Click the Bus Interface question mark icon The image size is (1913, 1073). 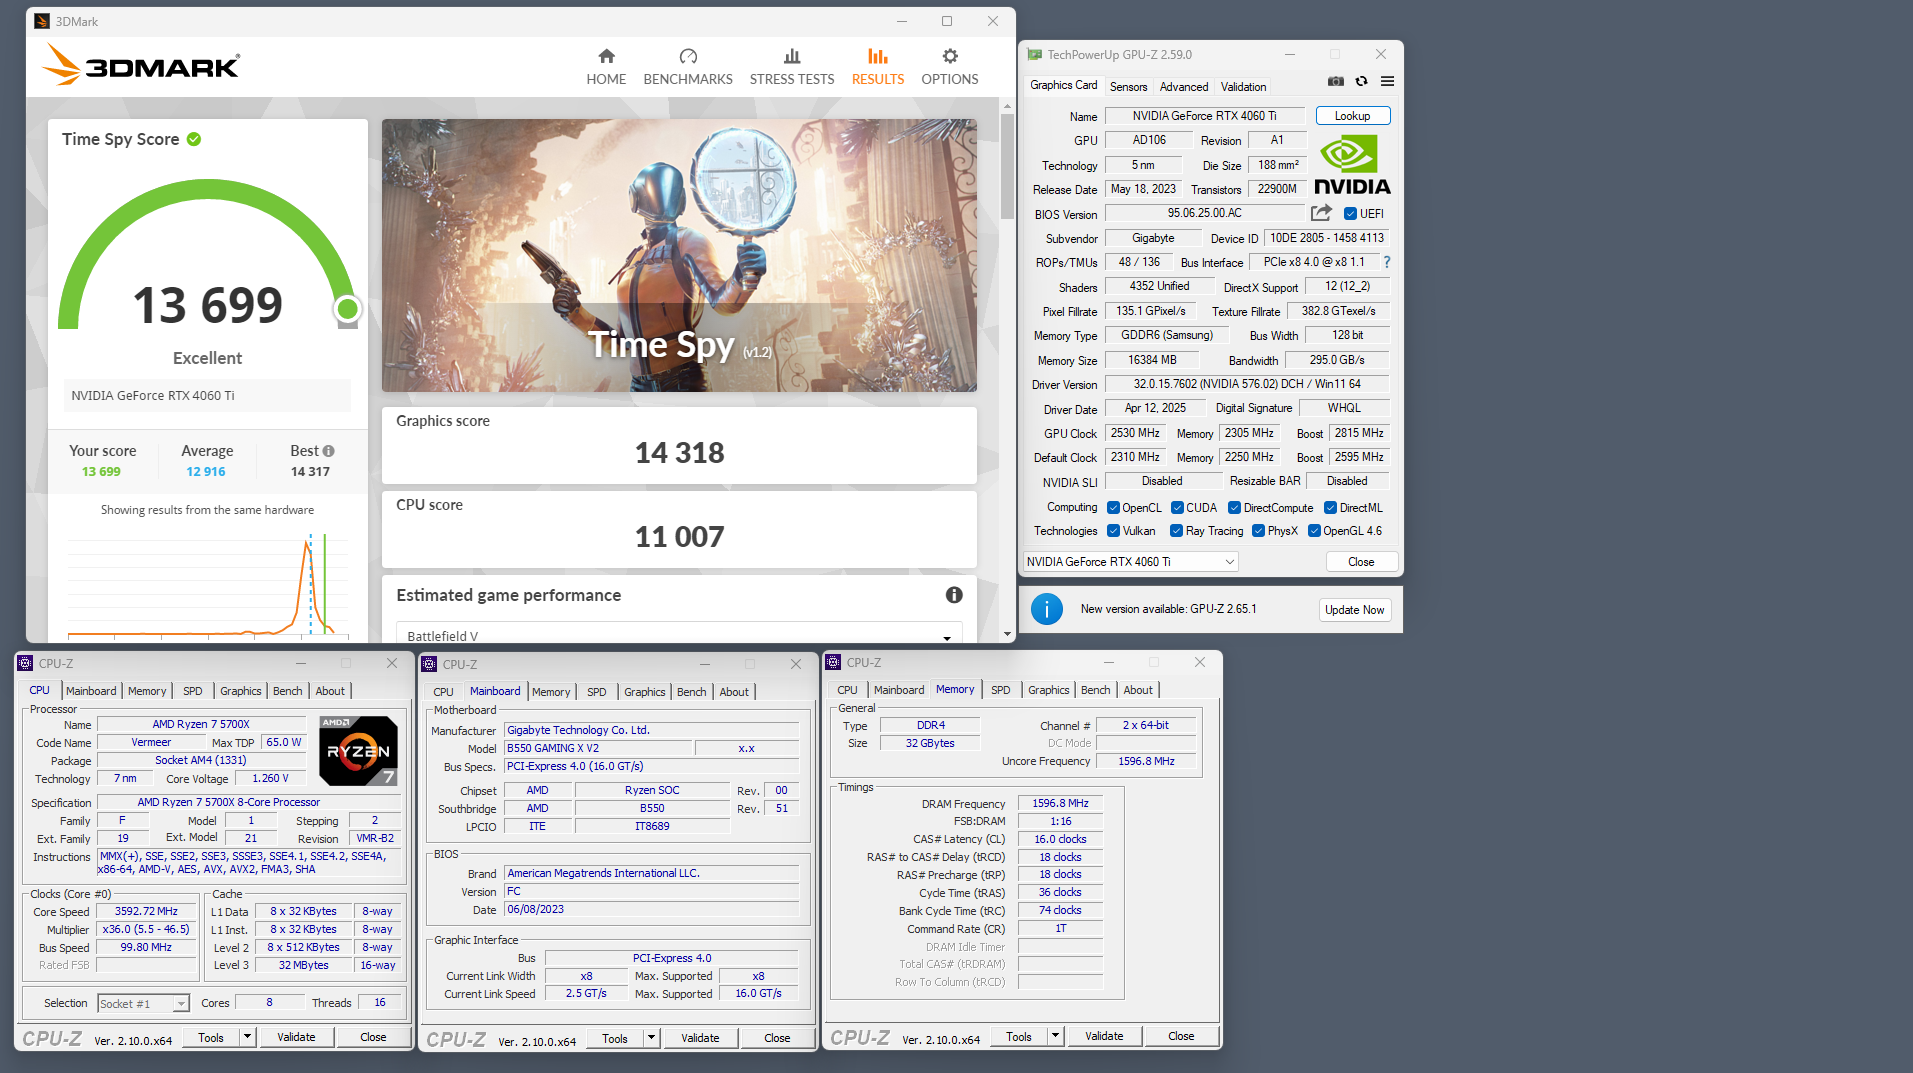1387,262
